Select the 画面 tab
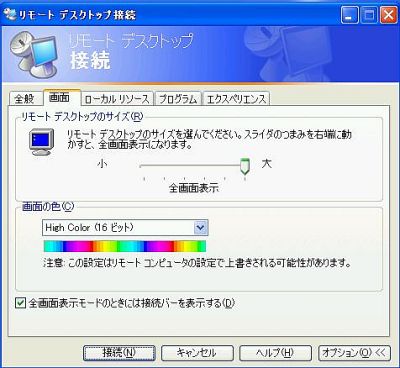400x368 pixels. 60,97
